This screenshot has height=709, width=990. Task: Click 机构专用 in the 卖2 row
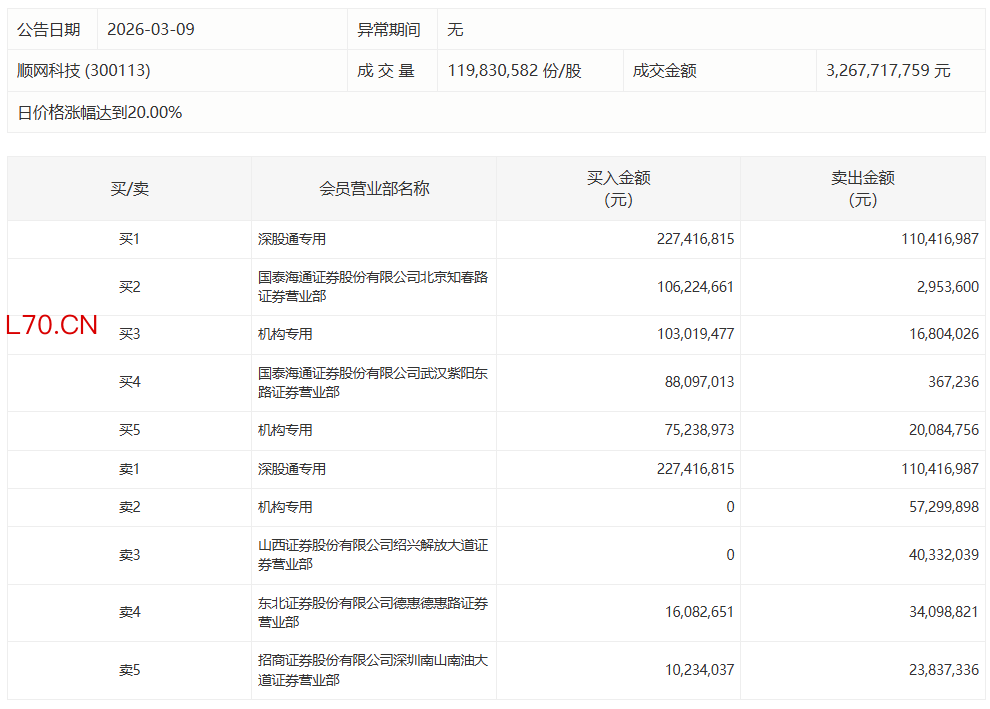tap(285, 507)
